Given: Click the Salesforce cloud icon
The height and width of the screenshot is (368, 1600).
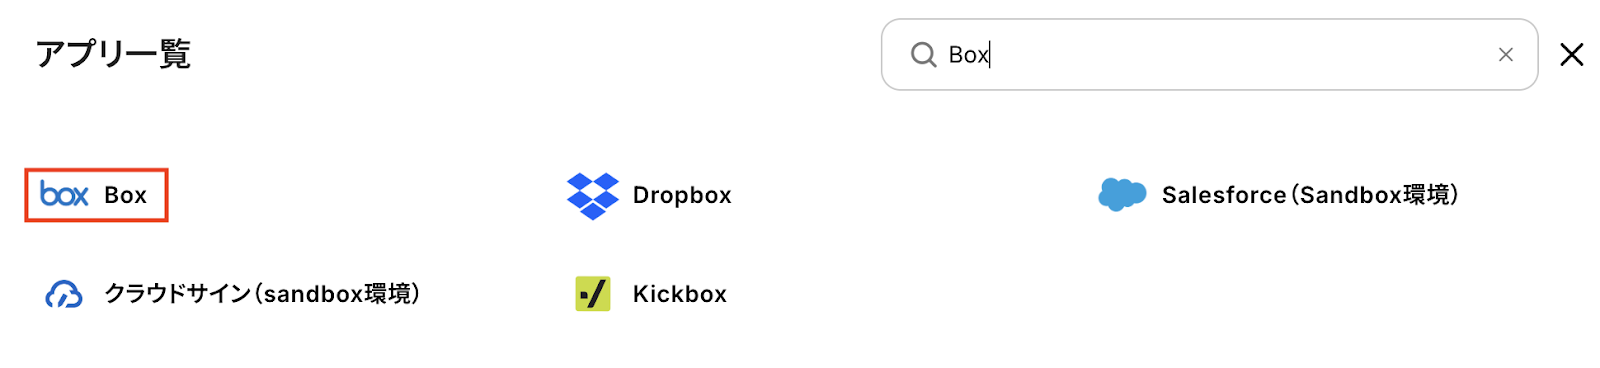Looking at the screenshot, I should coord(1122,194).
